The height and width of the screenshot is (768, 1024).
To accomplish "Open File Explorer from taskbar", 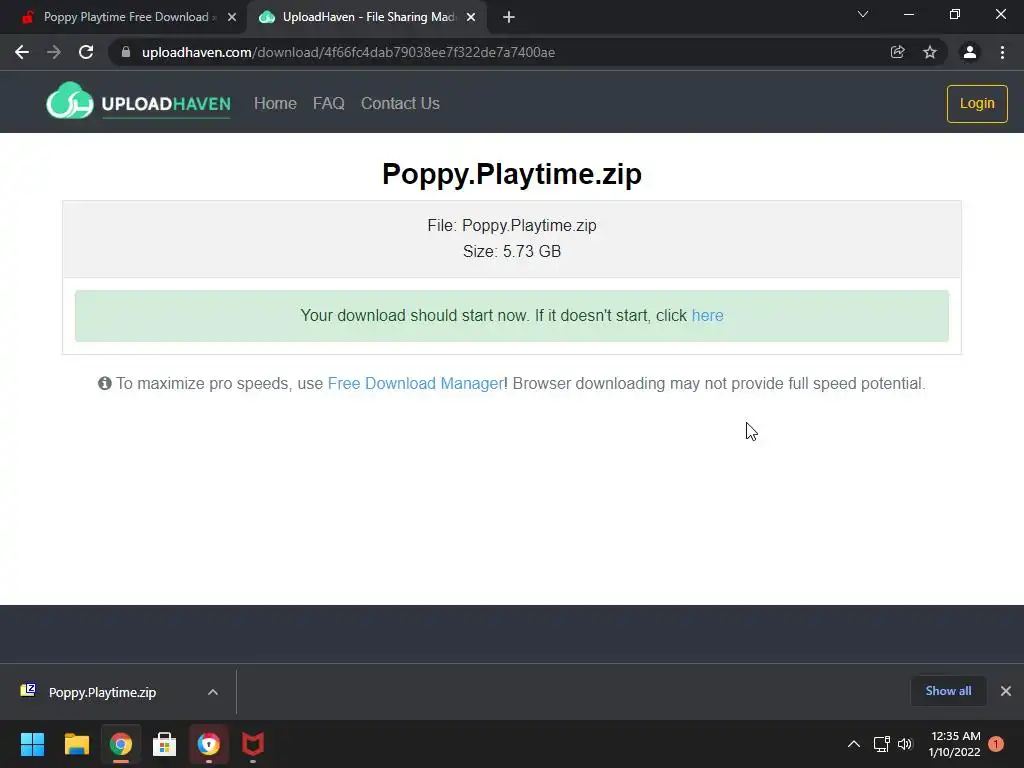I will pyautogui.click(x=76, y=744).
